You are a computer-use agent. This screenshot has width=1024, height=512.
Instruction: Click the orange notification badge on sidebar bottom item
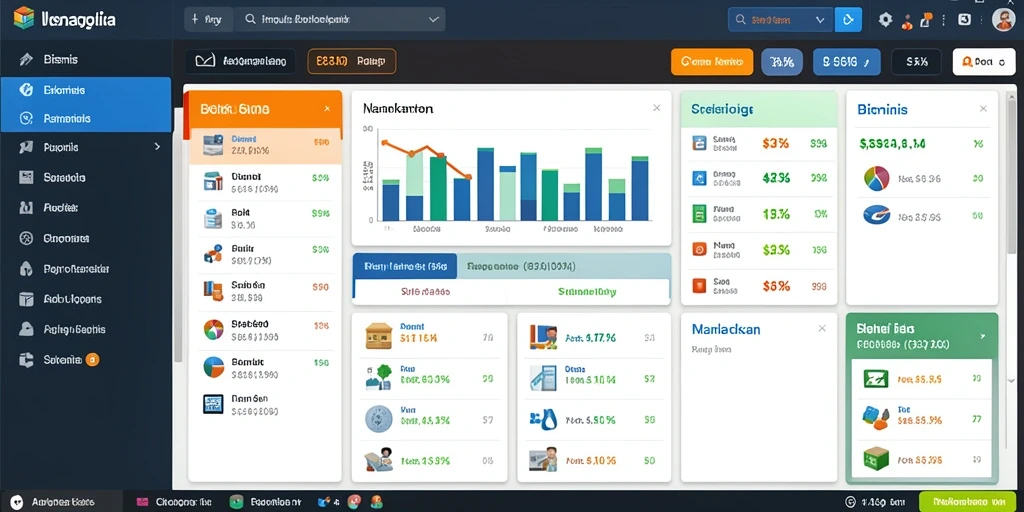[92, 359]
